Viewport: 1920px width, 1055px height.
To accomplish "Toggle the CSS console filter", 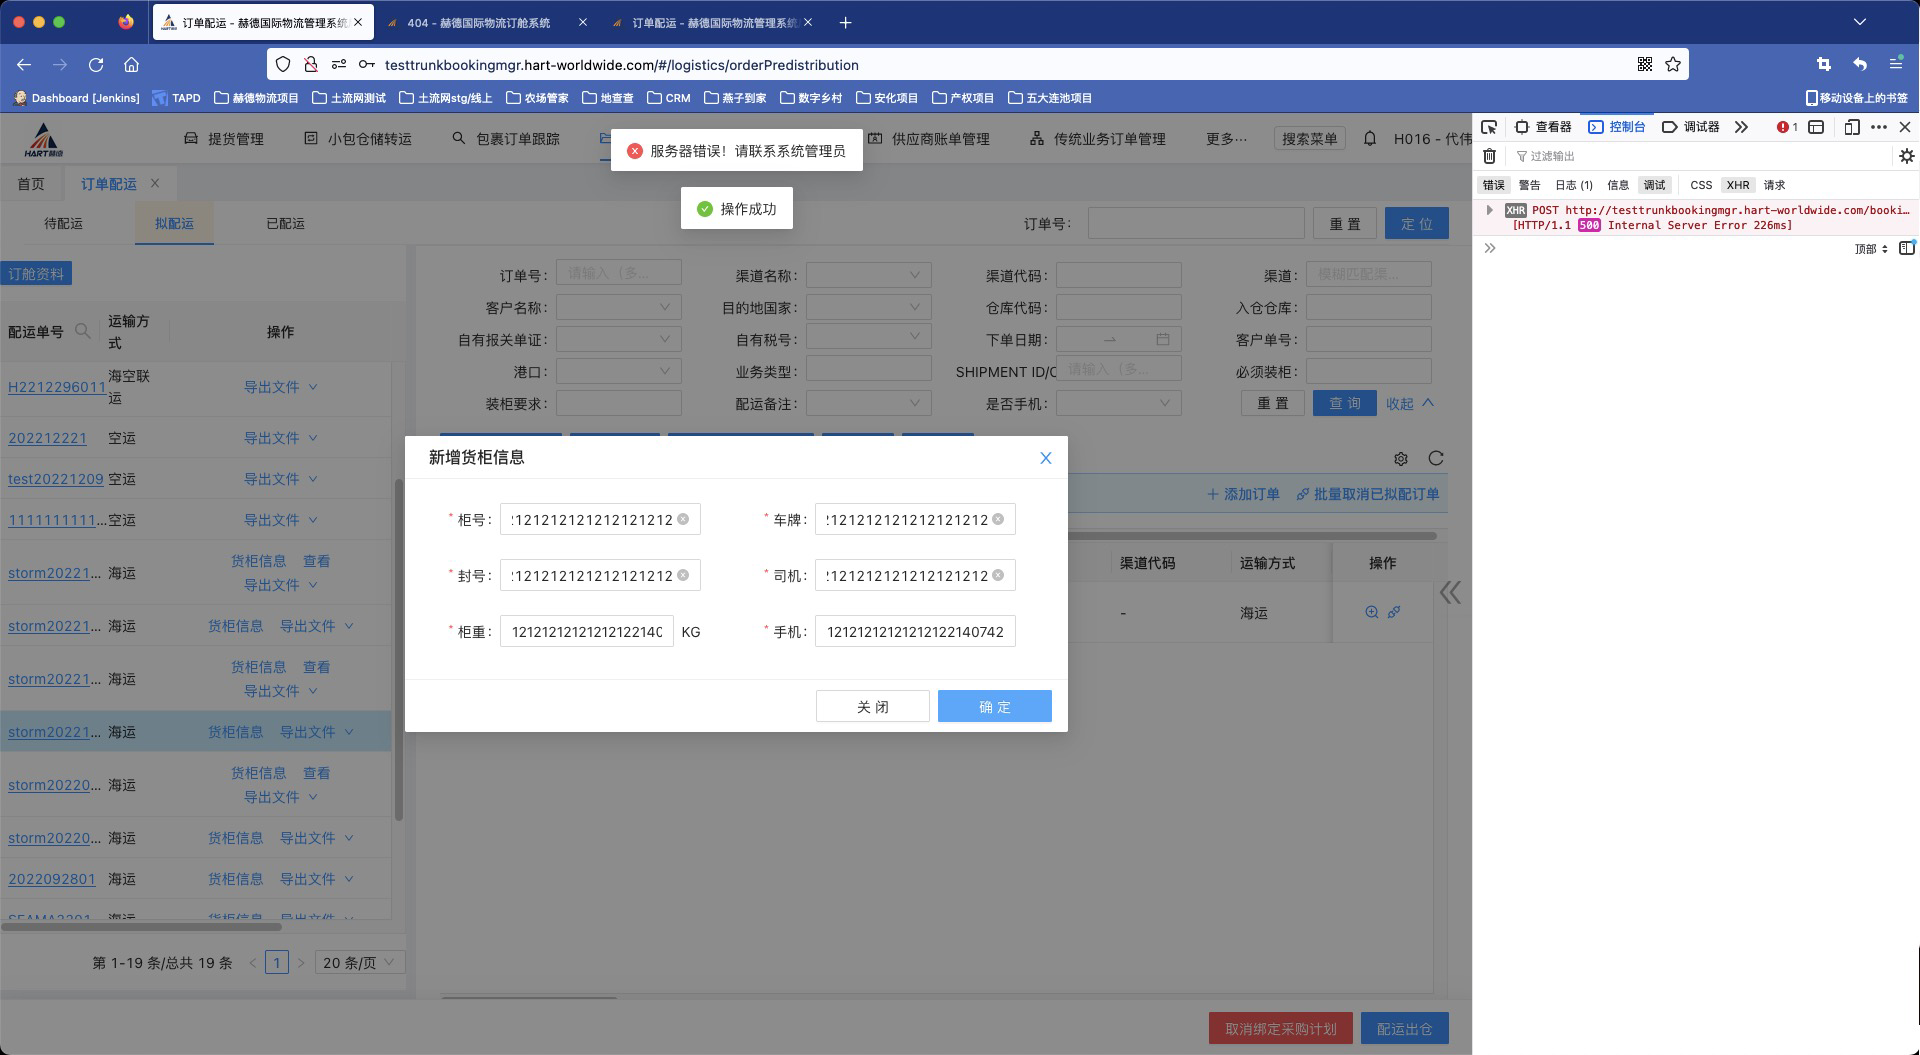I will click(x=1701, y=185).
